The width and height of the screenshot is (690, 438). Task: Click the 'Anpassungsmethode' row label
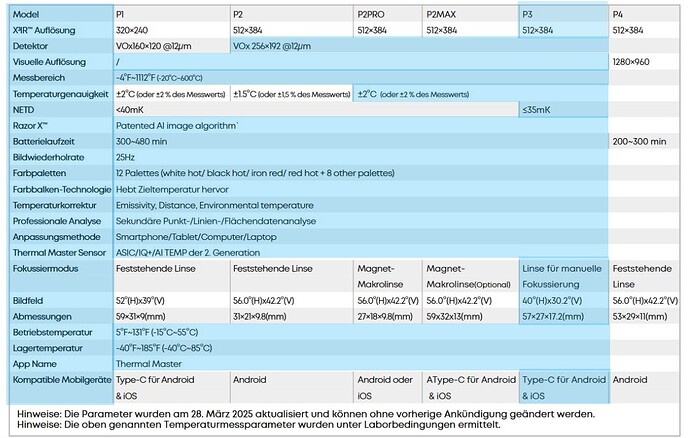(56, 237)
